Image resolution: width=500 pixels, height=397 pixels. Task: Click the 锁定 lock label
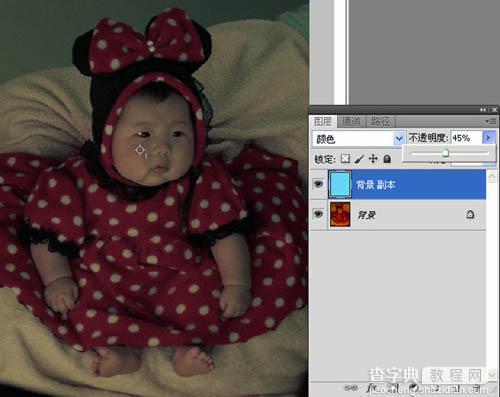pyautogui.click(x=325, y=159)
